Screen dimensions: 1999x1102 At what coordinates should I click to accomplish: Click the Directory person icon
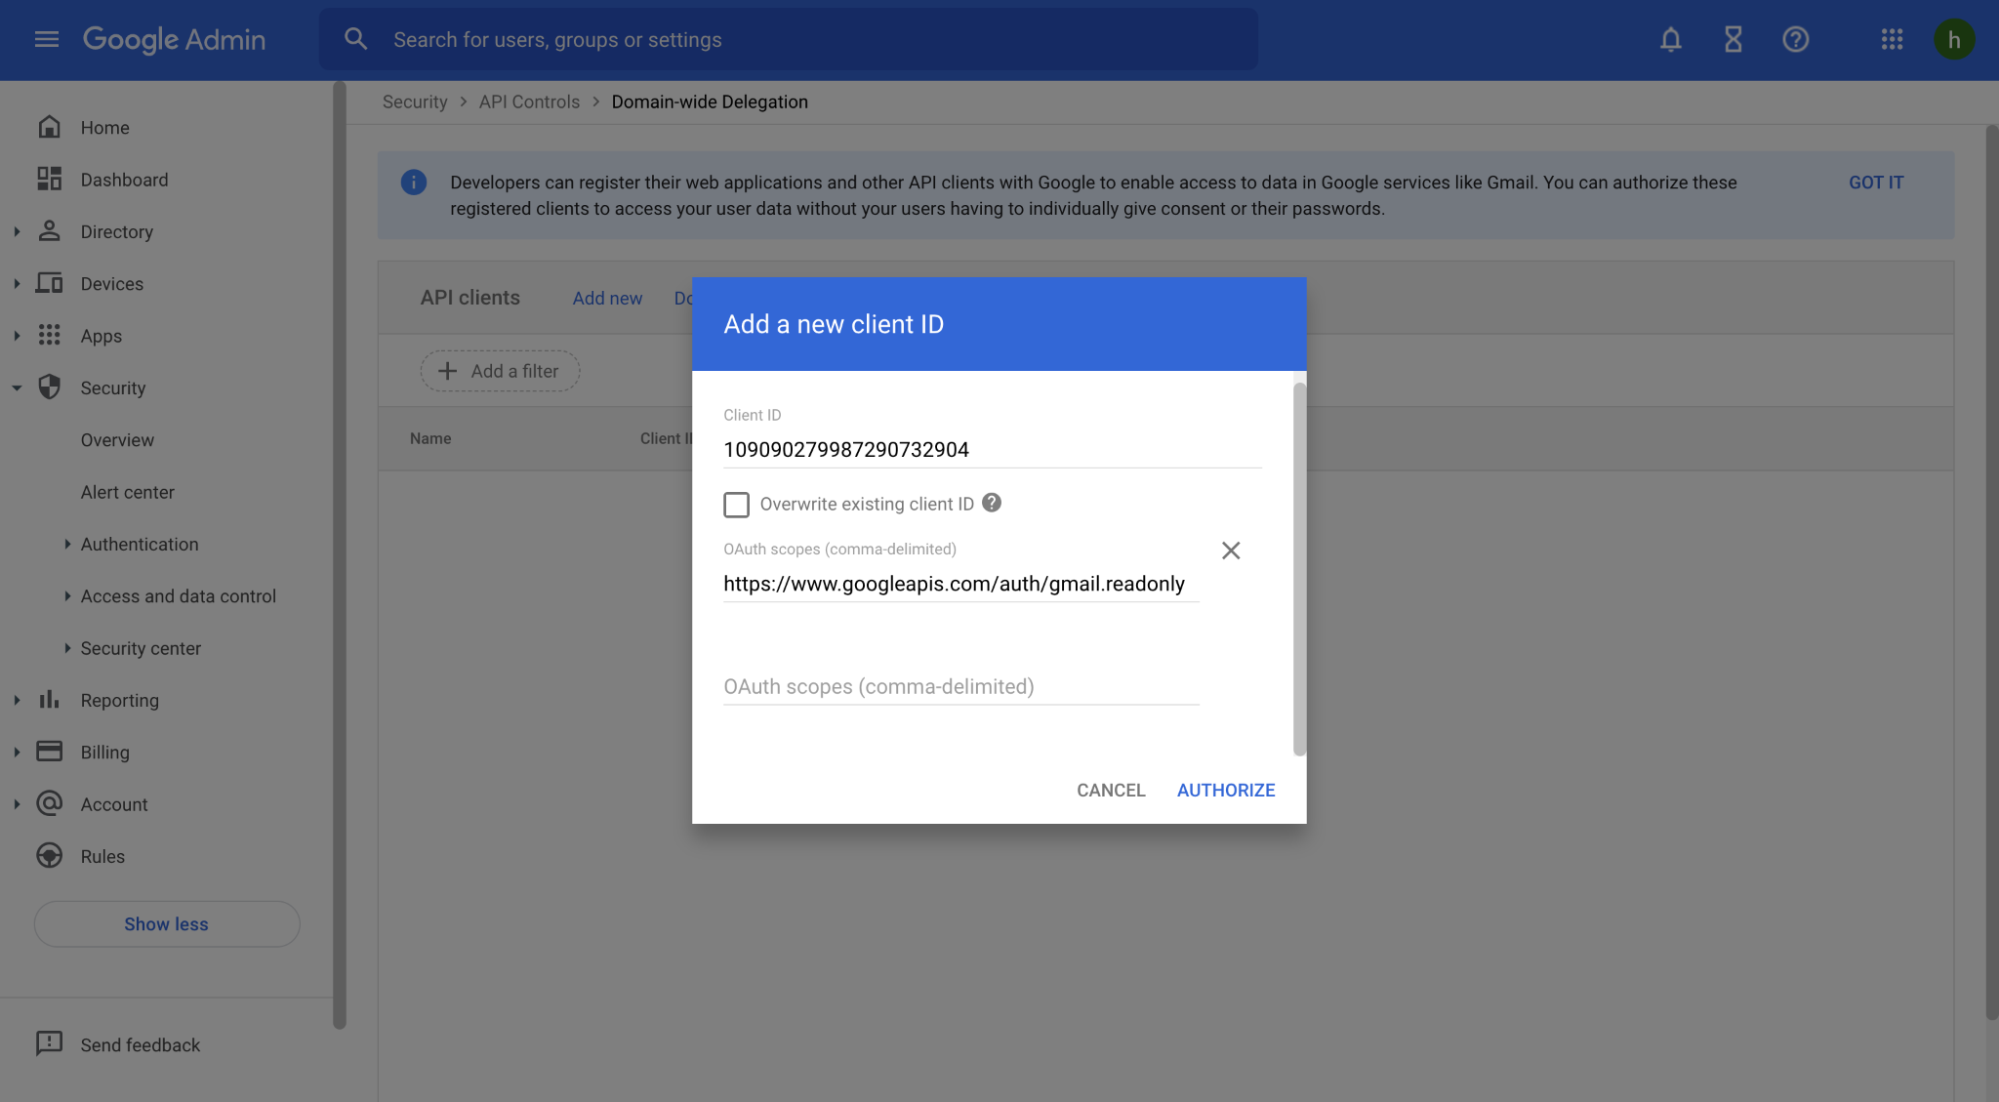tap(49, 231)
